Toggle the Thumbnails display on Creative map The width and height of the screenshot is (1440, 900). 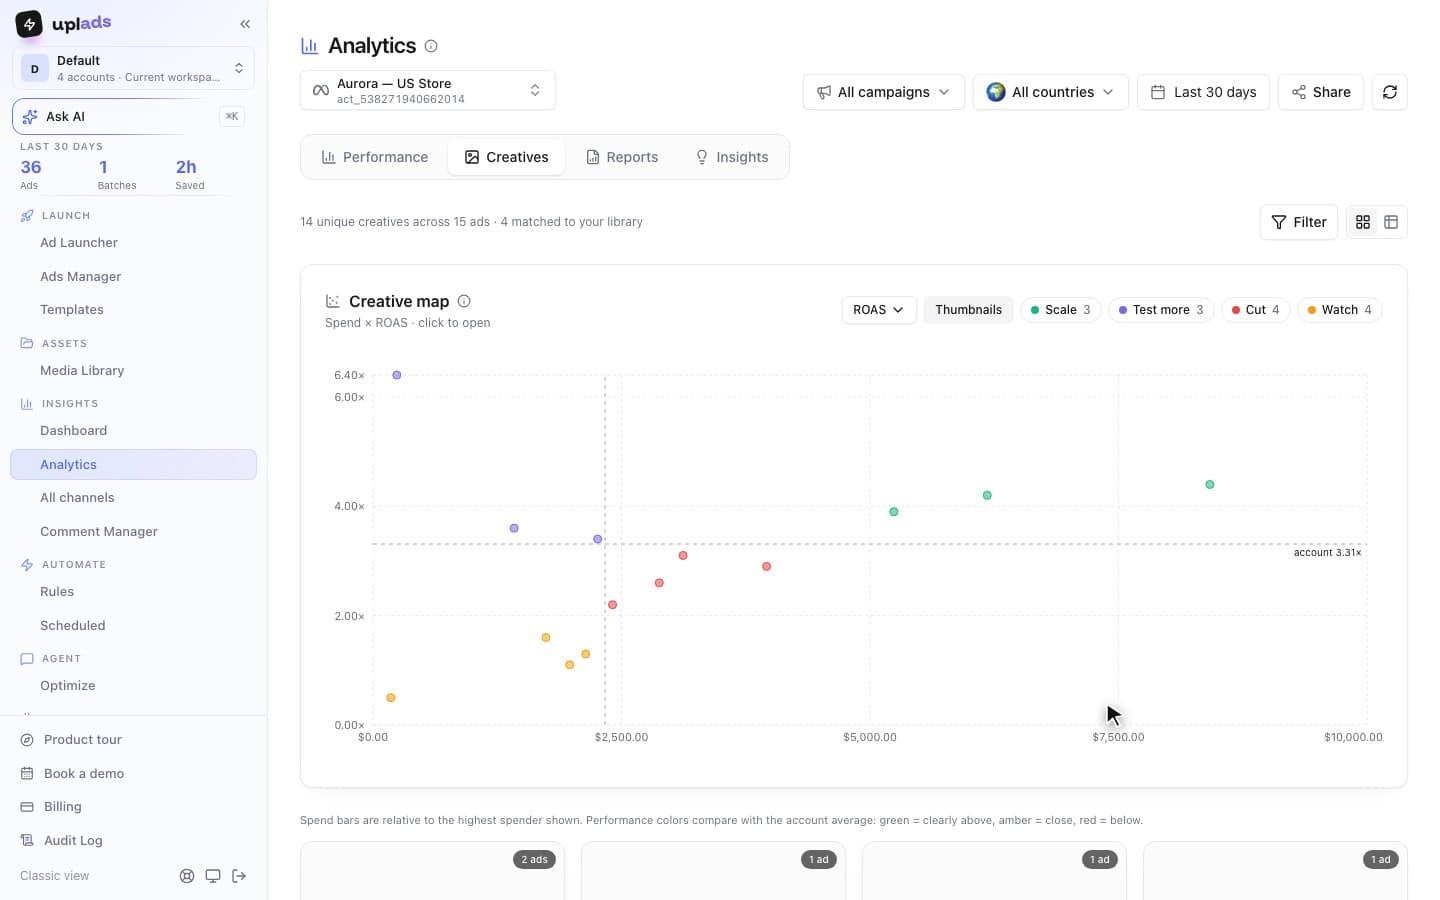coord(968,310)
